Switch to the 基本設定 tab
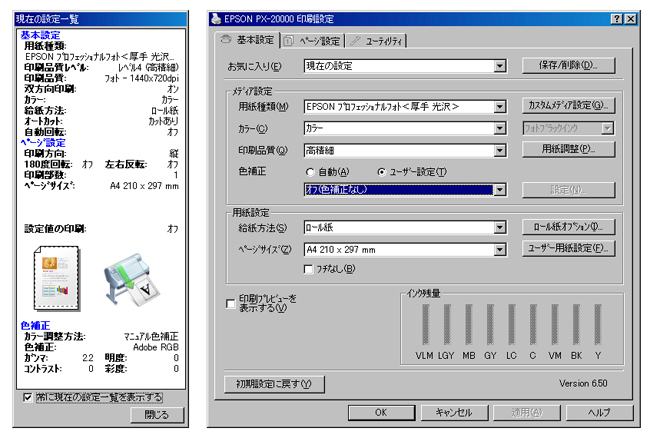Image resolution: width=650 pixels, height=438 pixels. click(x=248, y=40)
